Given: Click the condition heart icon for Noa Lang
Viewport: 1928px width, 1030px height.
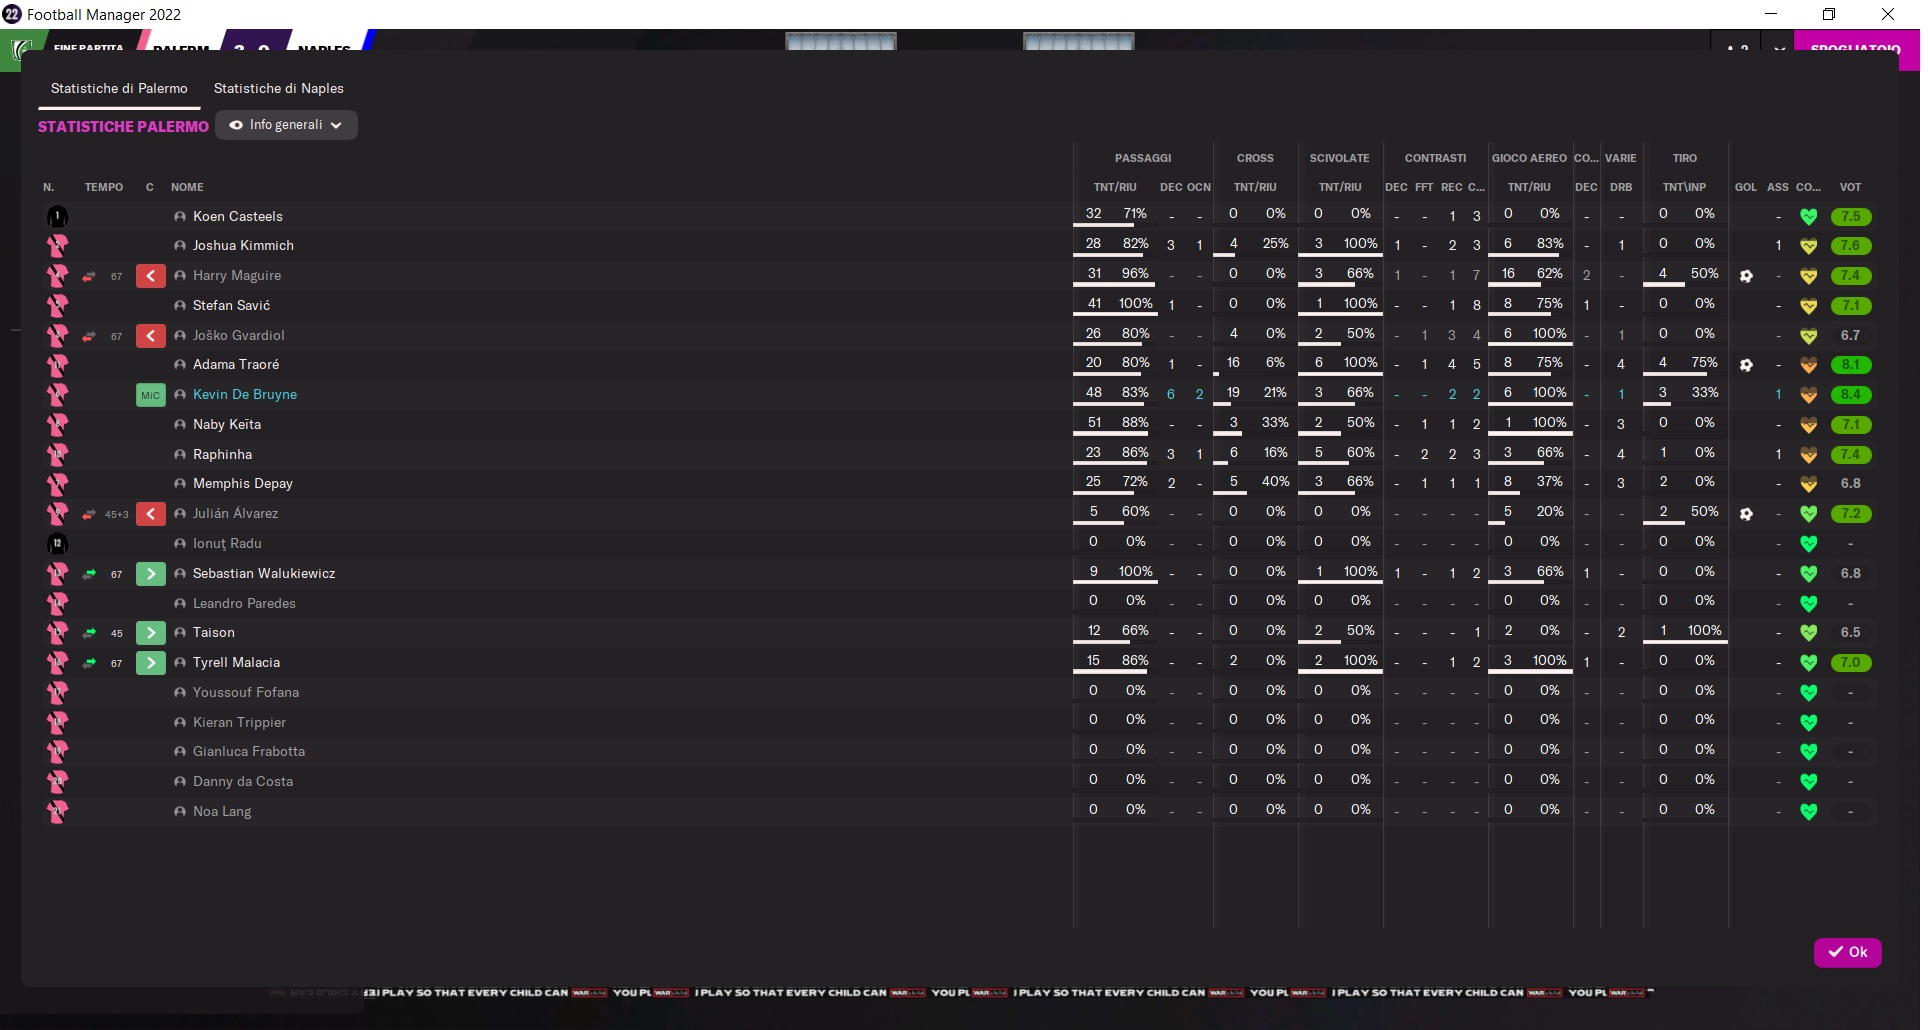Looking at the screenshot, I should (1808, 811).
